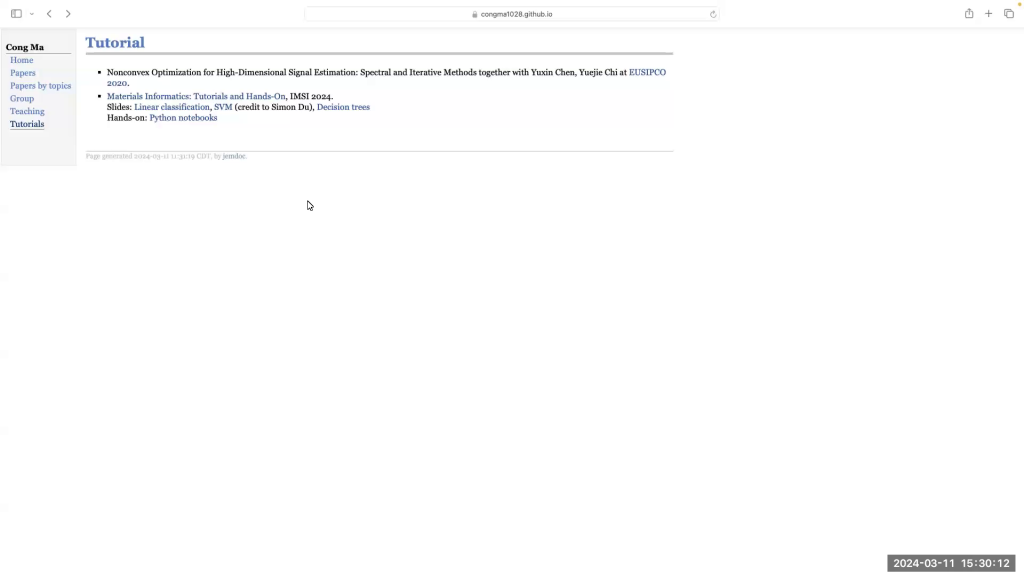Open Materials Informatics: Tutorials and Hands-On link

(x=196, y=97)
